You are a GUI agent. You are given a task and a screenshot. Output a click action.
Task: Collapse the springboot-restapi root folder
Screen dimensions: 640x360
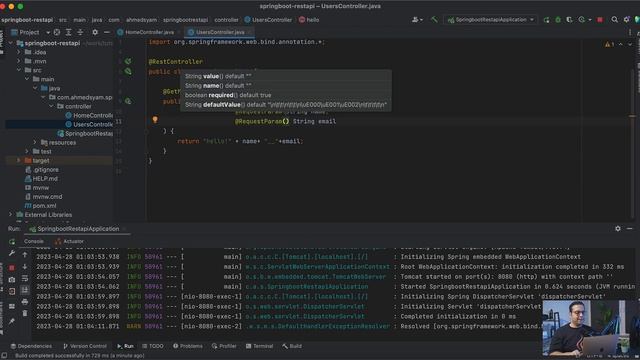click(11, 43)
